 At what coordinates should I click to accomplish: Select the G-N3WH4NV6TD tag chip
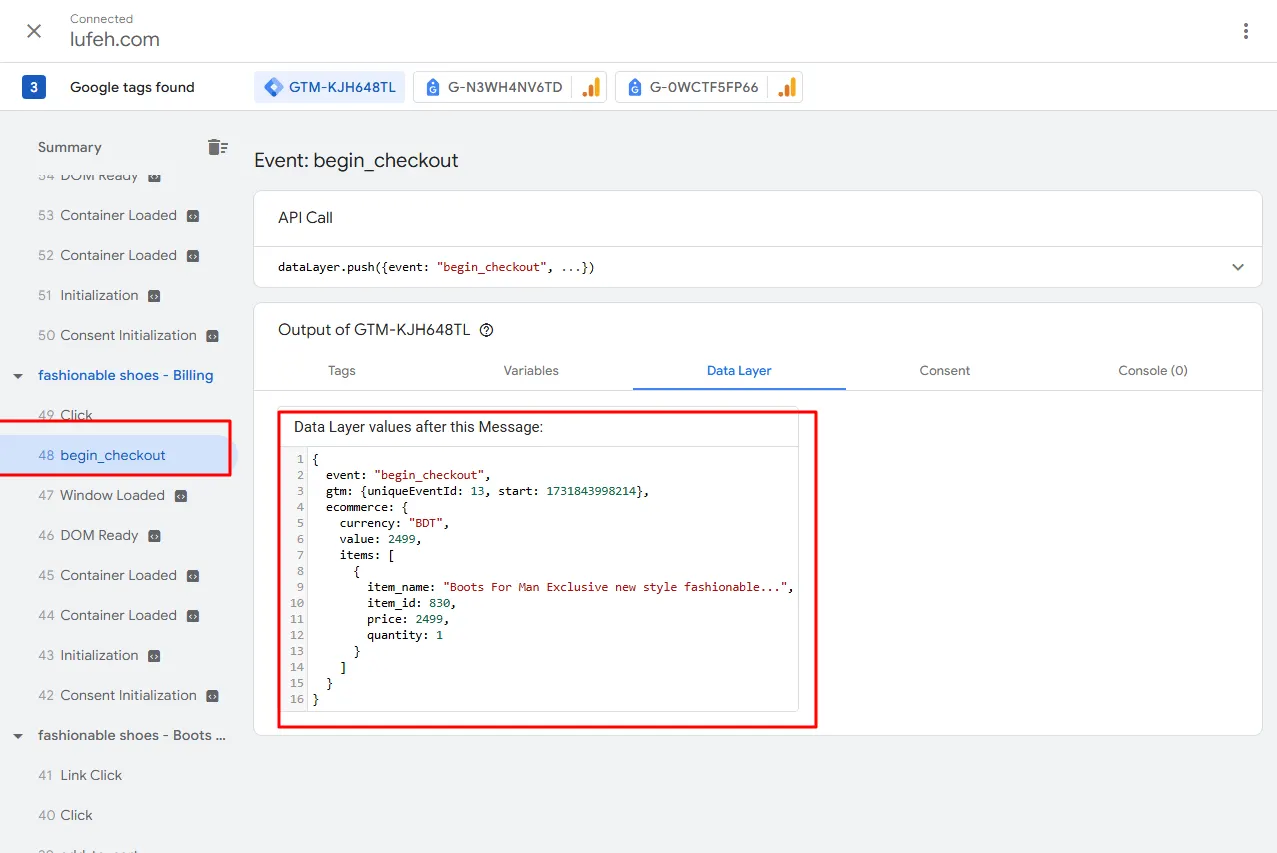[x=509, y=87]
